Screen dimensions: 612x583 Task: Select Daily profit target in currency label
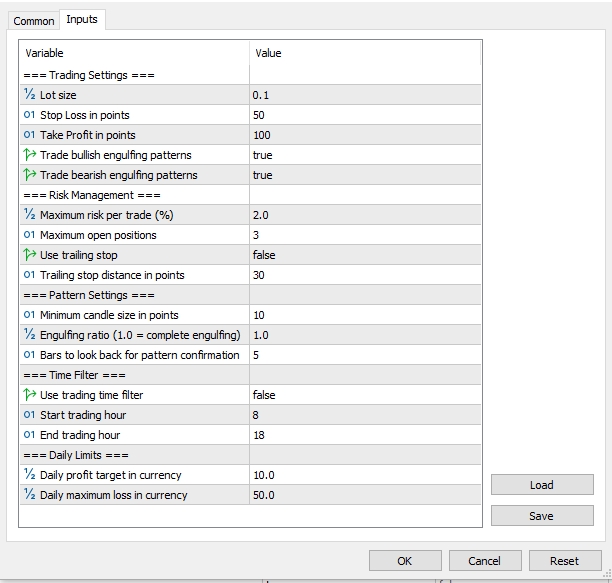(111, 475)
